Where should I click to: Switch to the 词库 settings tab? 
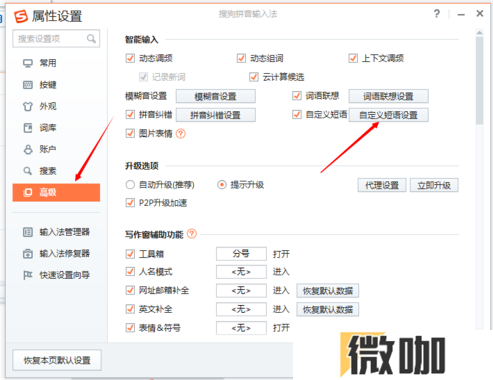click(56, 128)
